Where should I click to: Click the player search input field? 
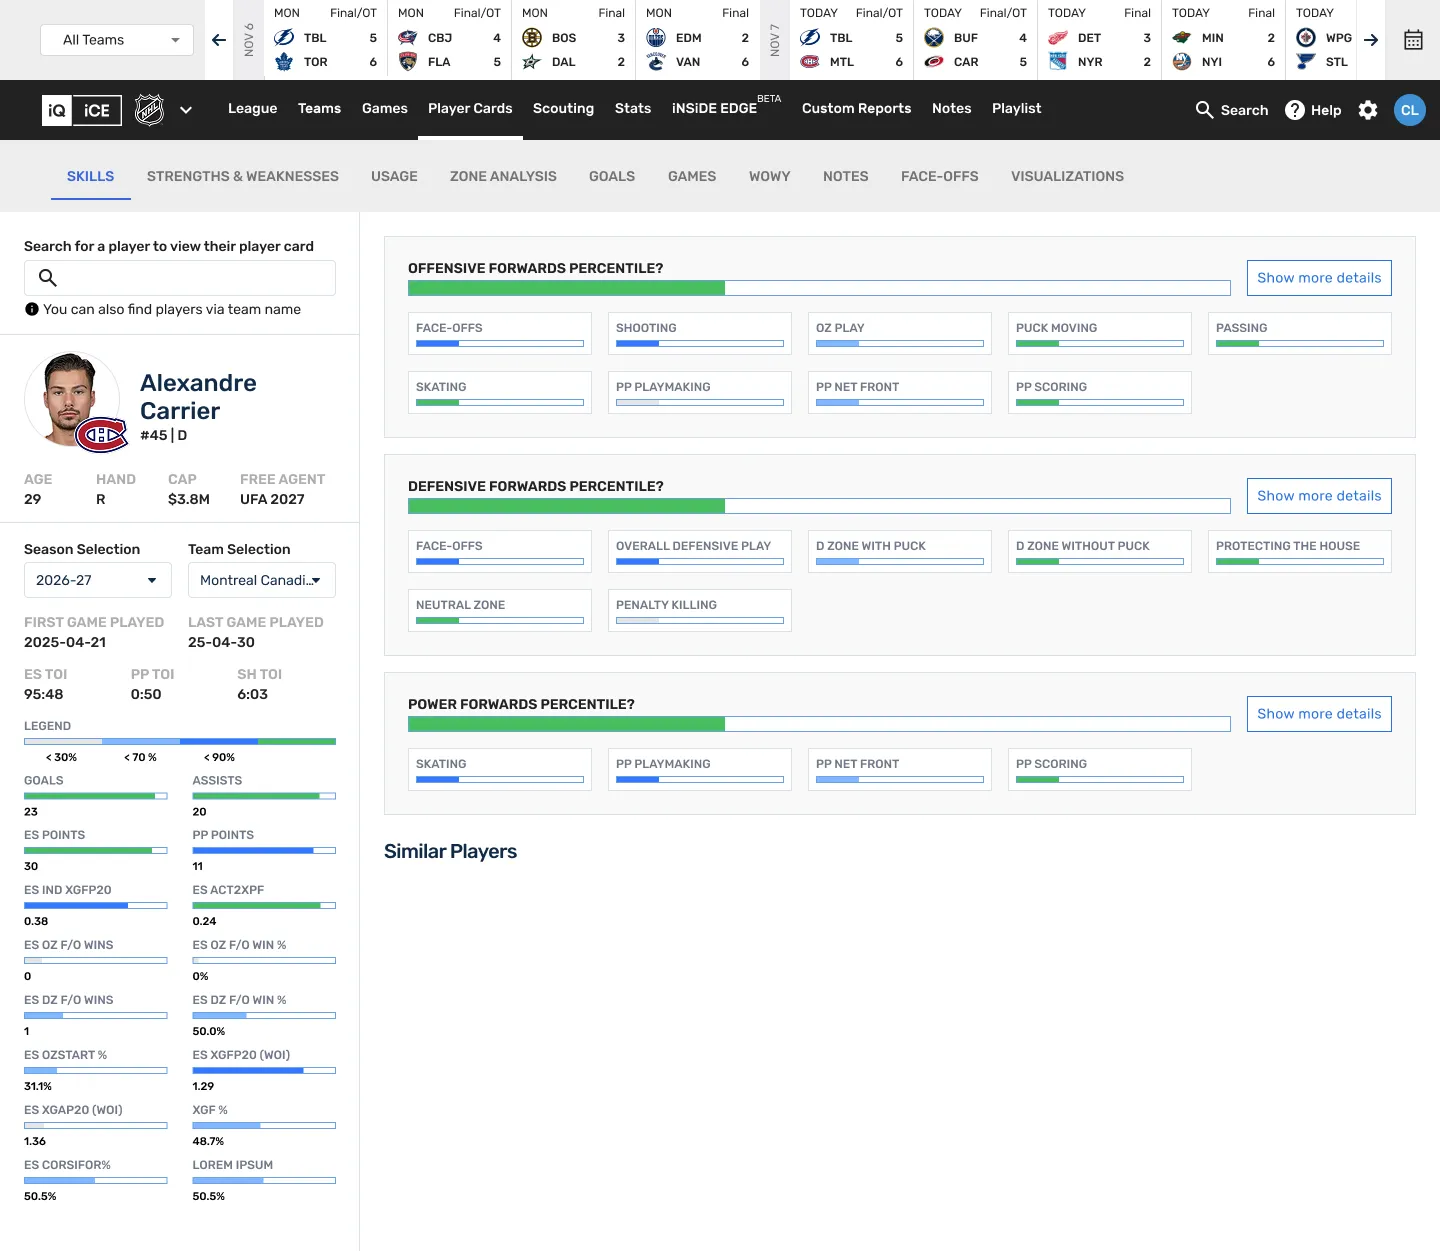coord(180,278)
